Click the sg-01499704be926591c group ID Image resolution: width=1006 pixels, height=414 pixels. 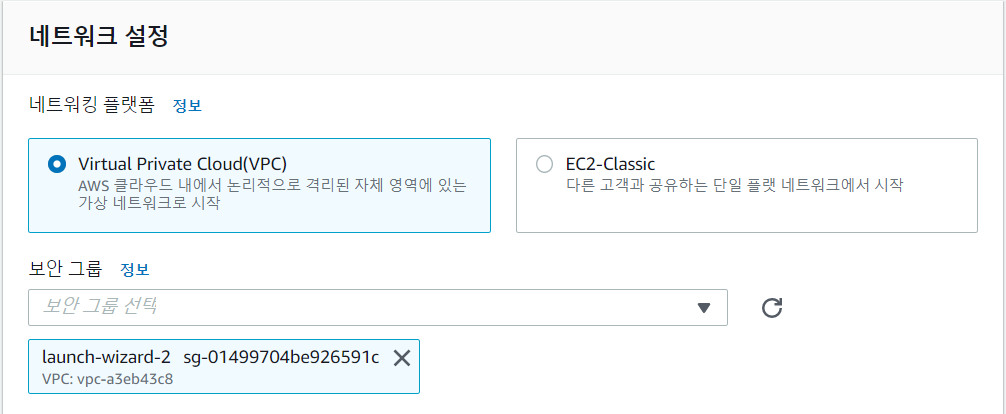coord(281,357)
